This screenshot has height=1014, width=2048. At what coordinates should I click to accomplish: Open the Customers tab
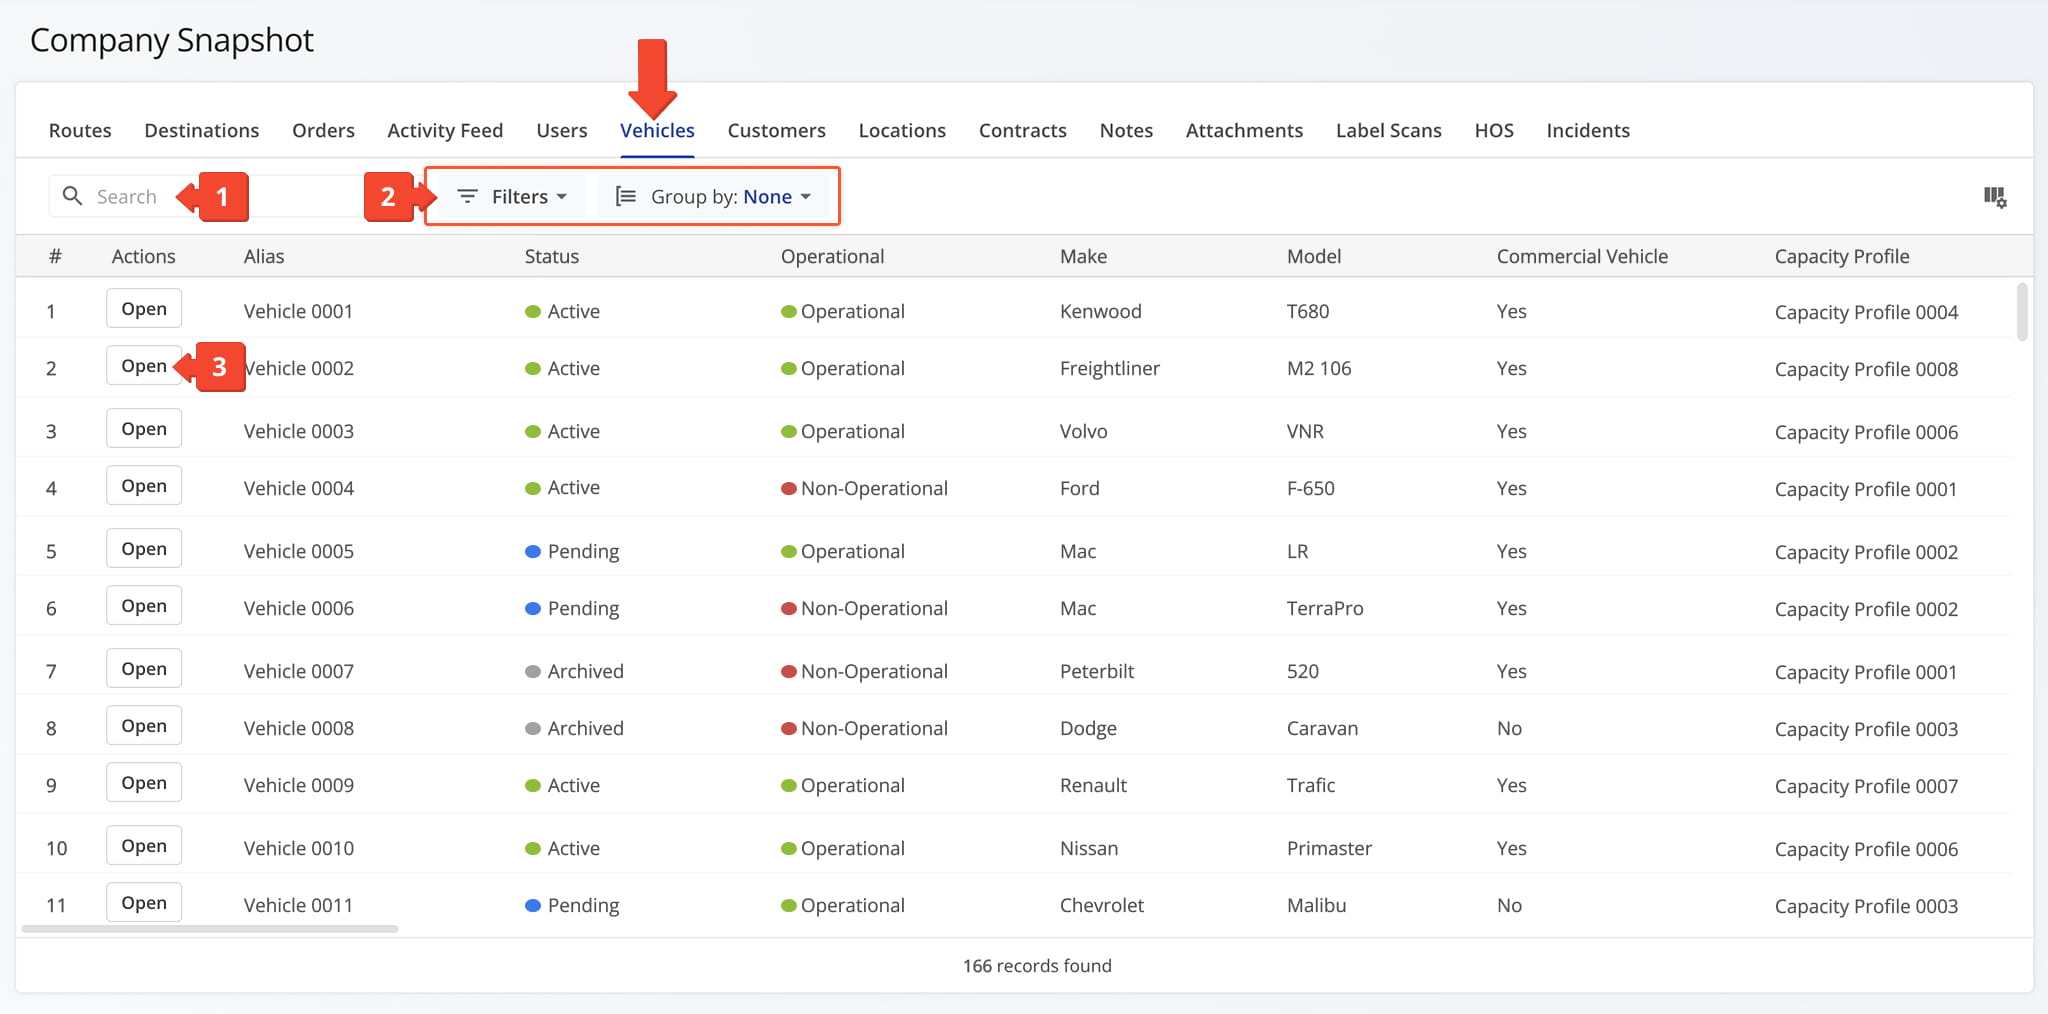tap(777, 130)
